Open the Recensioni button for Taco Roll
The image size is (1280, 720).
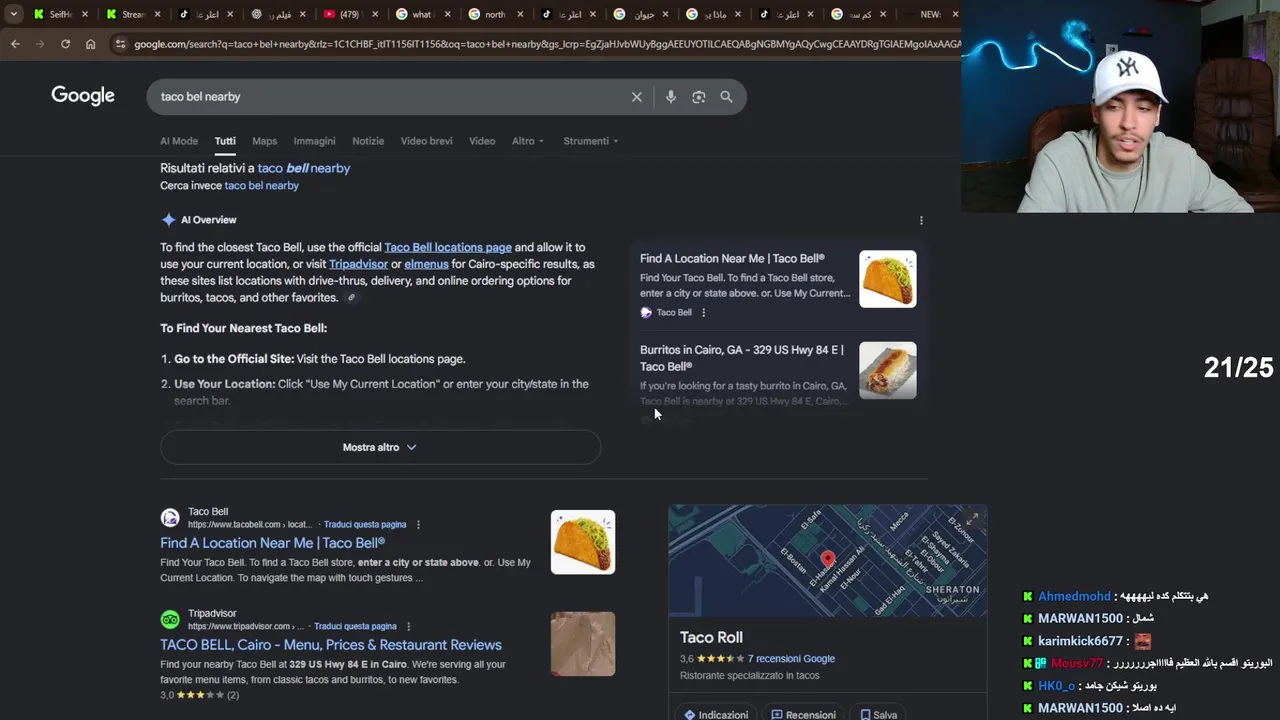coord(804,715)
